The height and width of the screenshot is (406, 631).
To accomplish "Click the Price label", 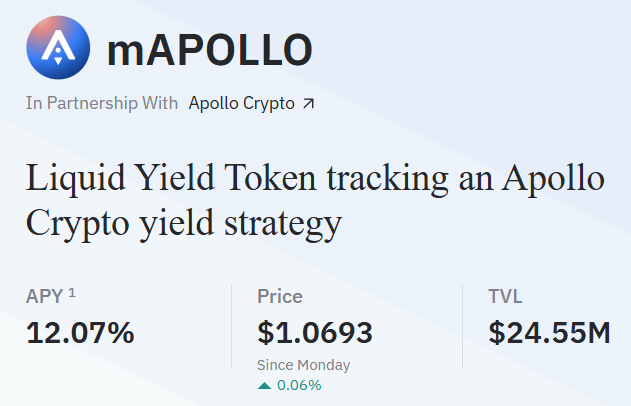I will (280, 297).
